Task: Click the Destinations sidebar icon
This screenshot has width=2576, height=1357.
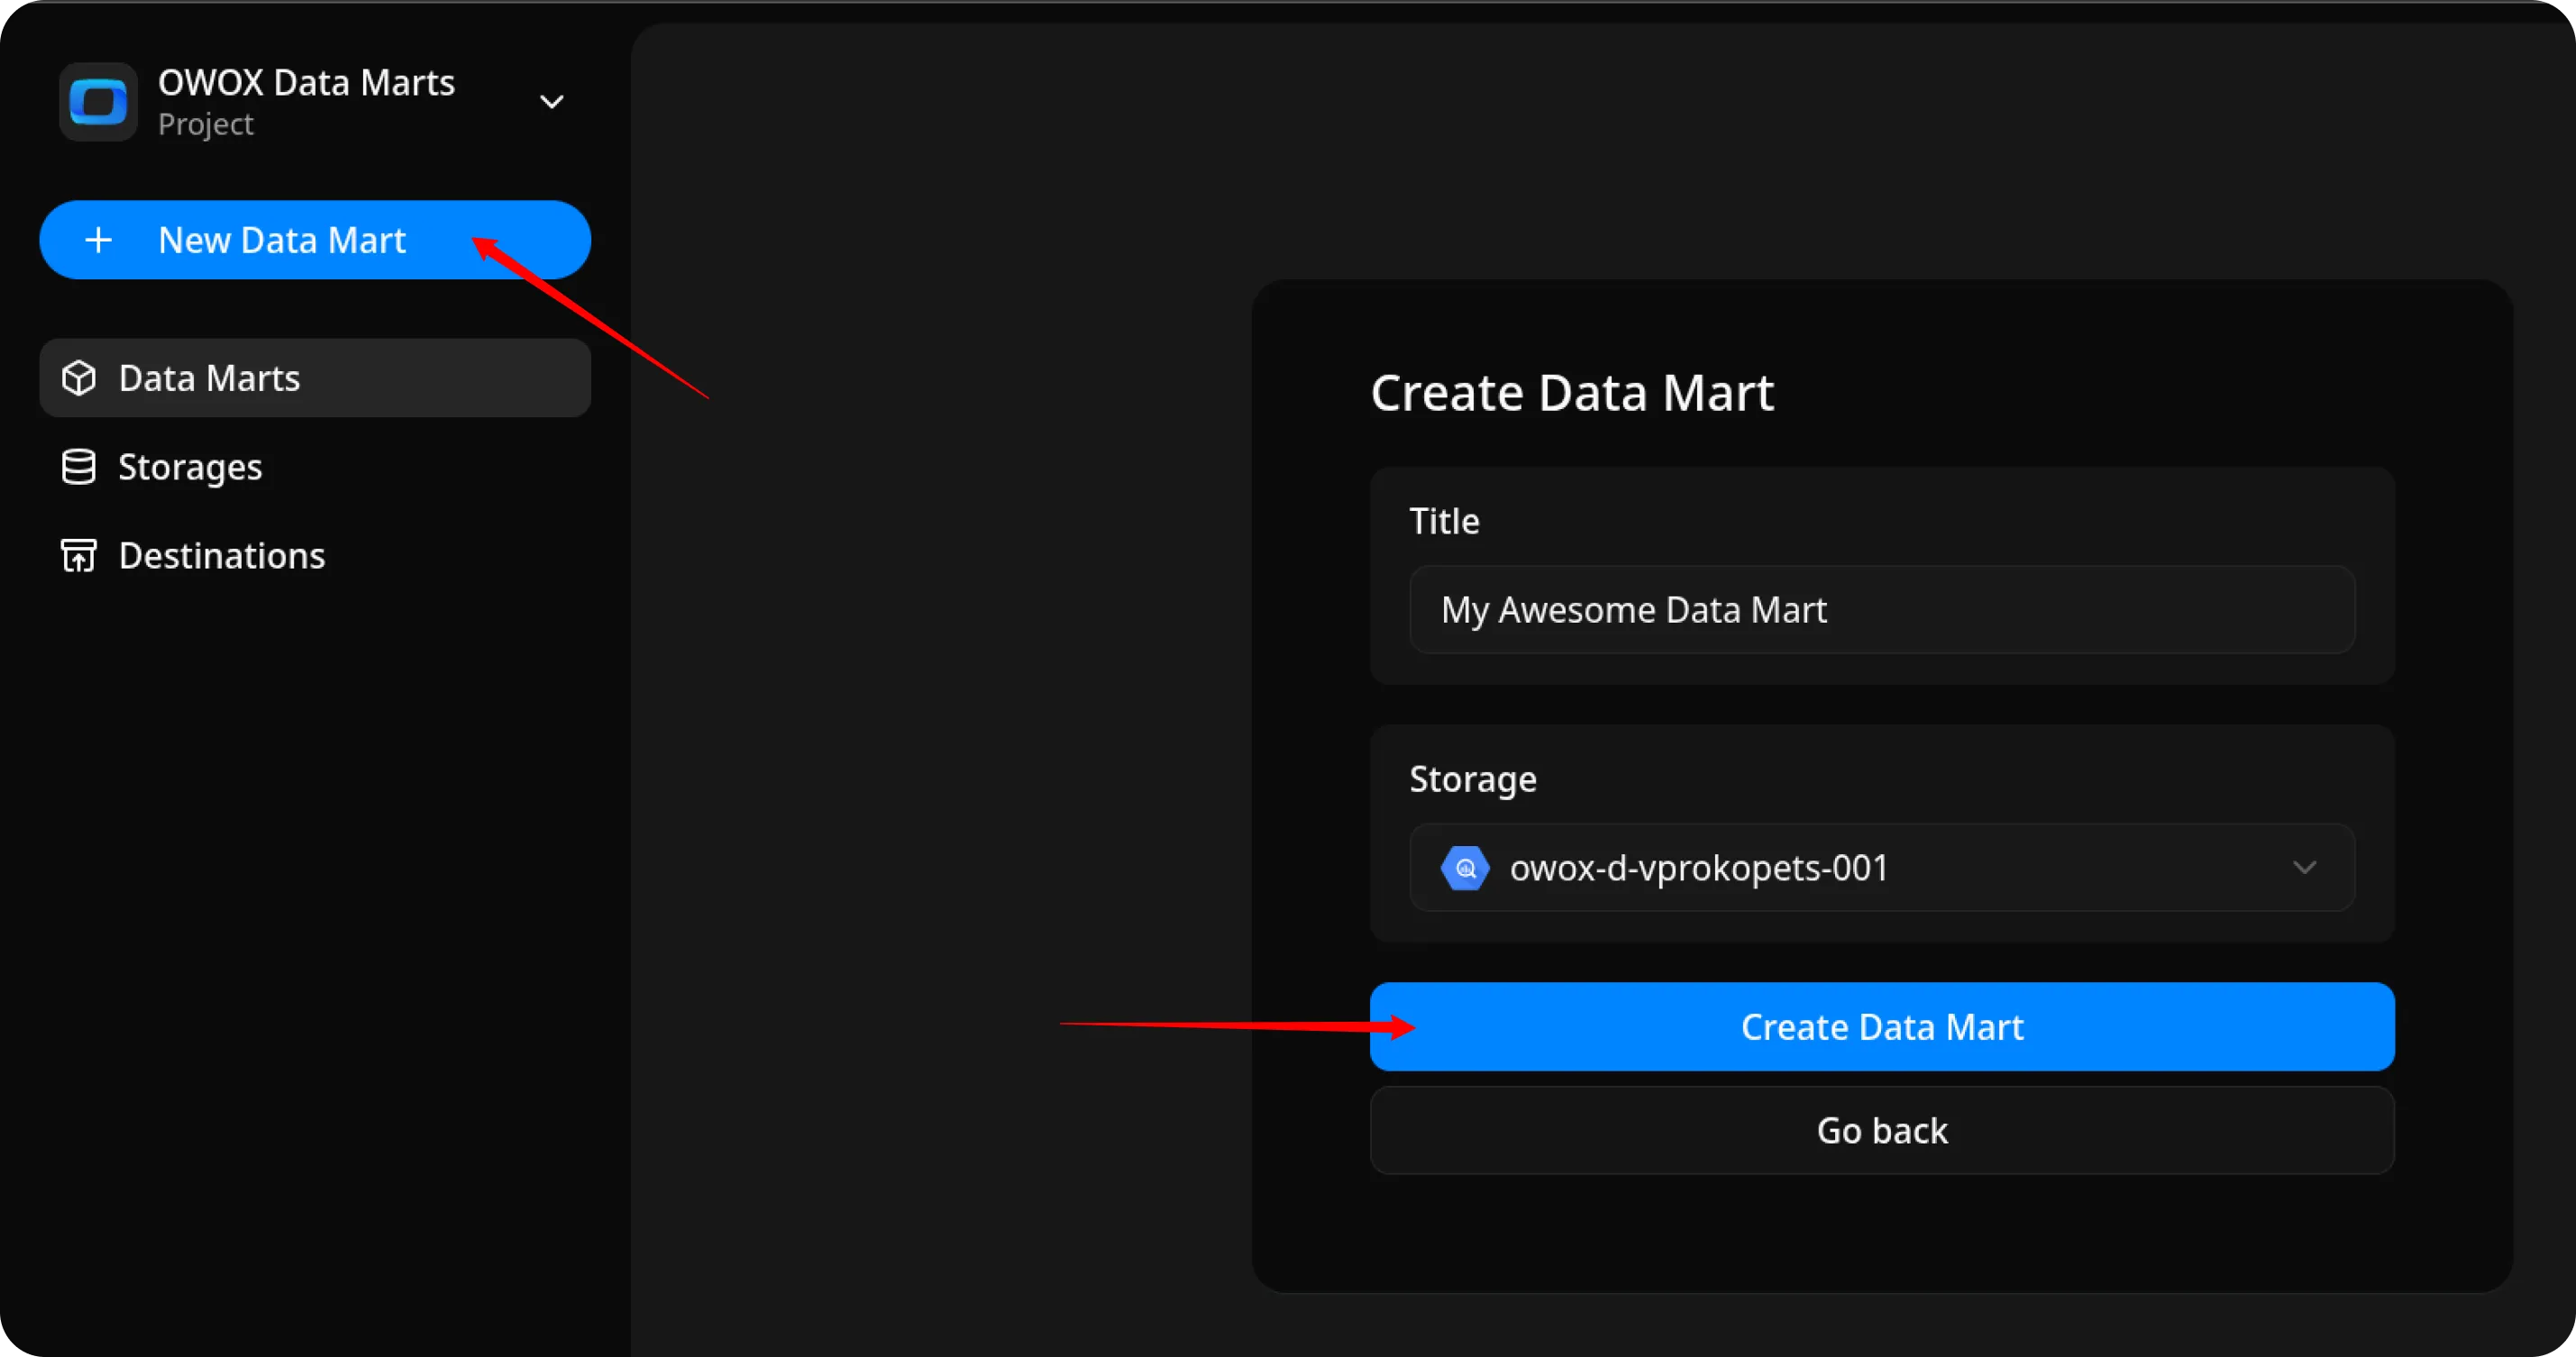Action: [x=78, y=555]
